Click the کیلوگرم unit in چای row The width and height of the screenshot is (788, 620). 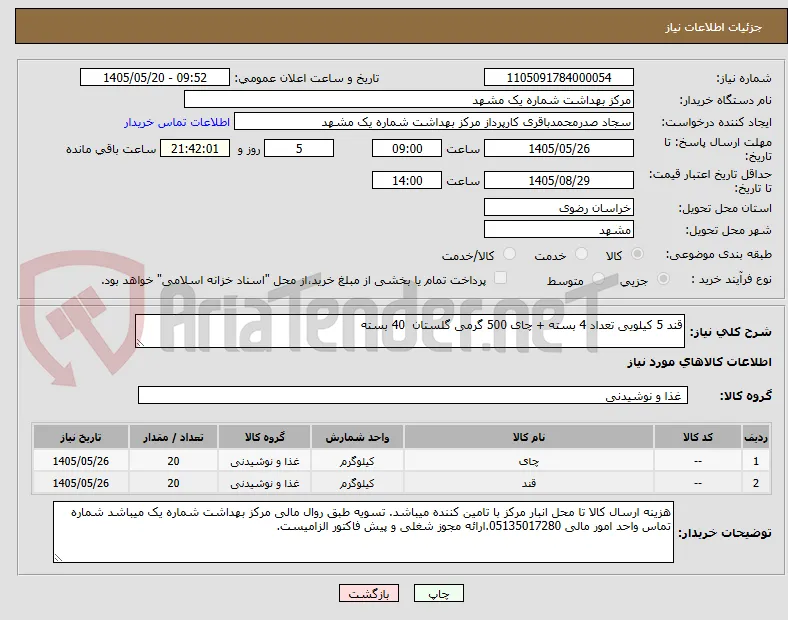(357, 461)
